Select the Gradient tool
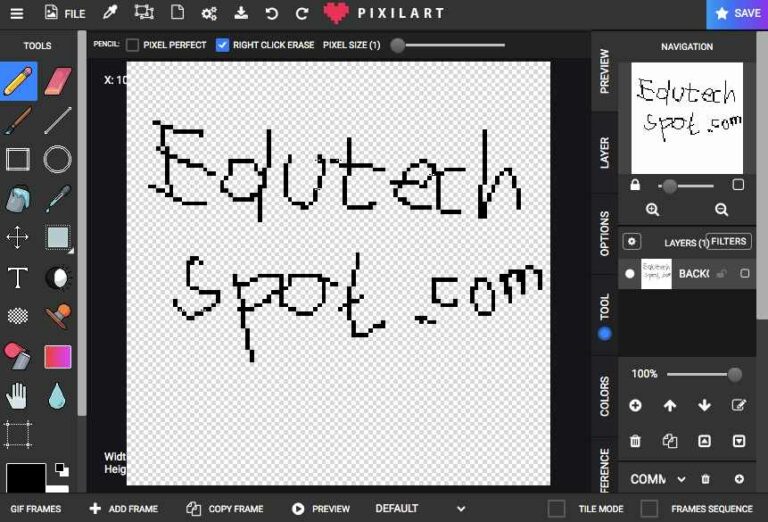 (58, 356)
